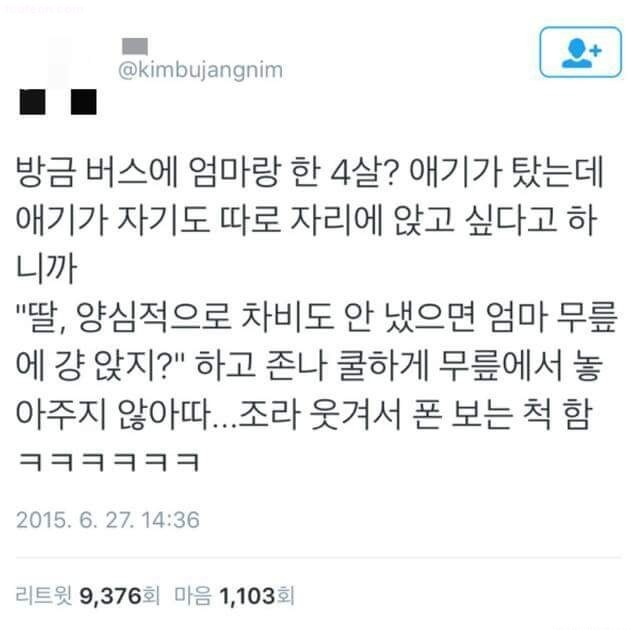View the 리트윗 9,376회 retweet count
Screen dimensions: 635x630
[x=88, y=596]
